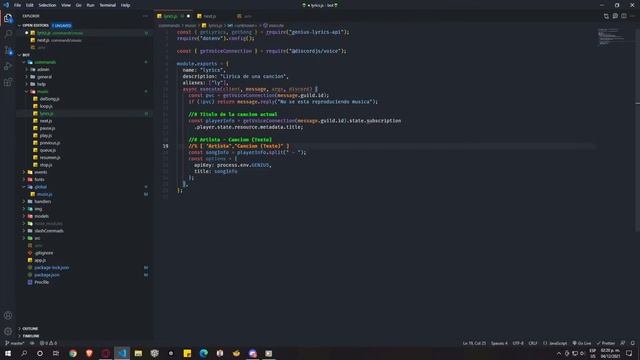
Task: Click the VS Code taskbar icon
Action: 122,353
